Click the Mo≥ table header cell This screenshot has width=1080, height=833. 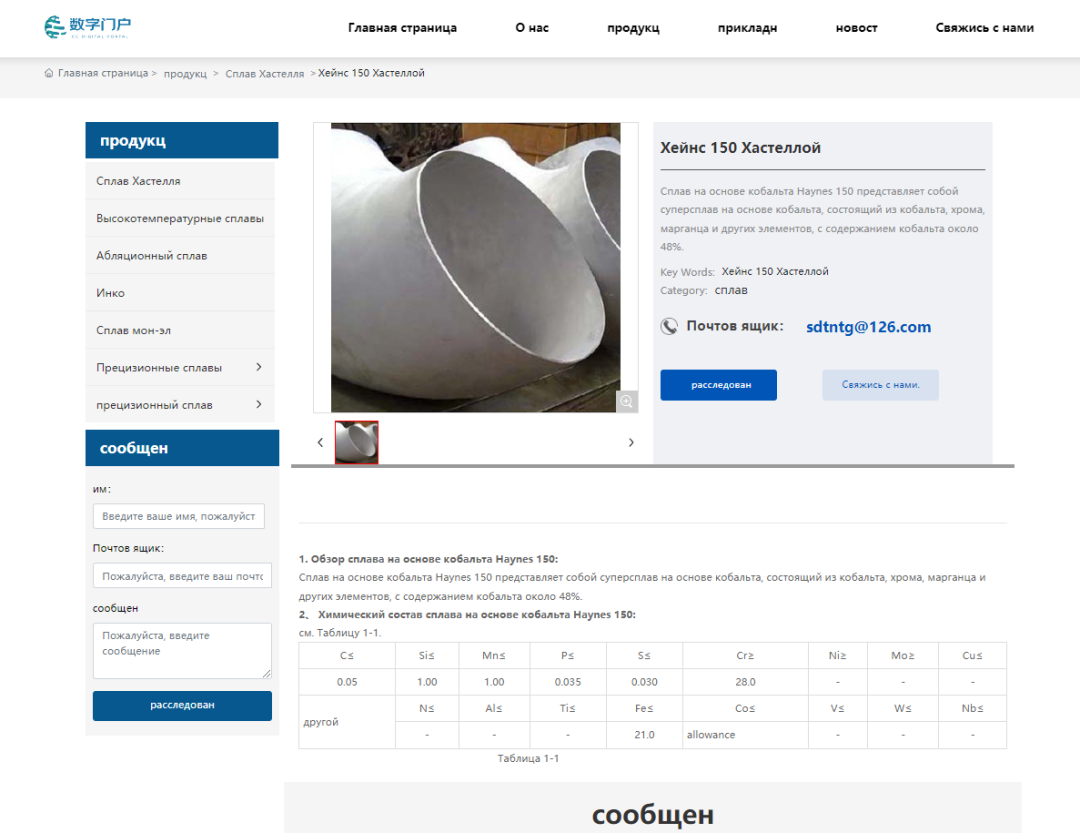(x=902, y=655)
